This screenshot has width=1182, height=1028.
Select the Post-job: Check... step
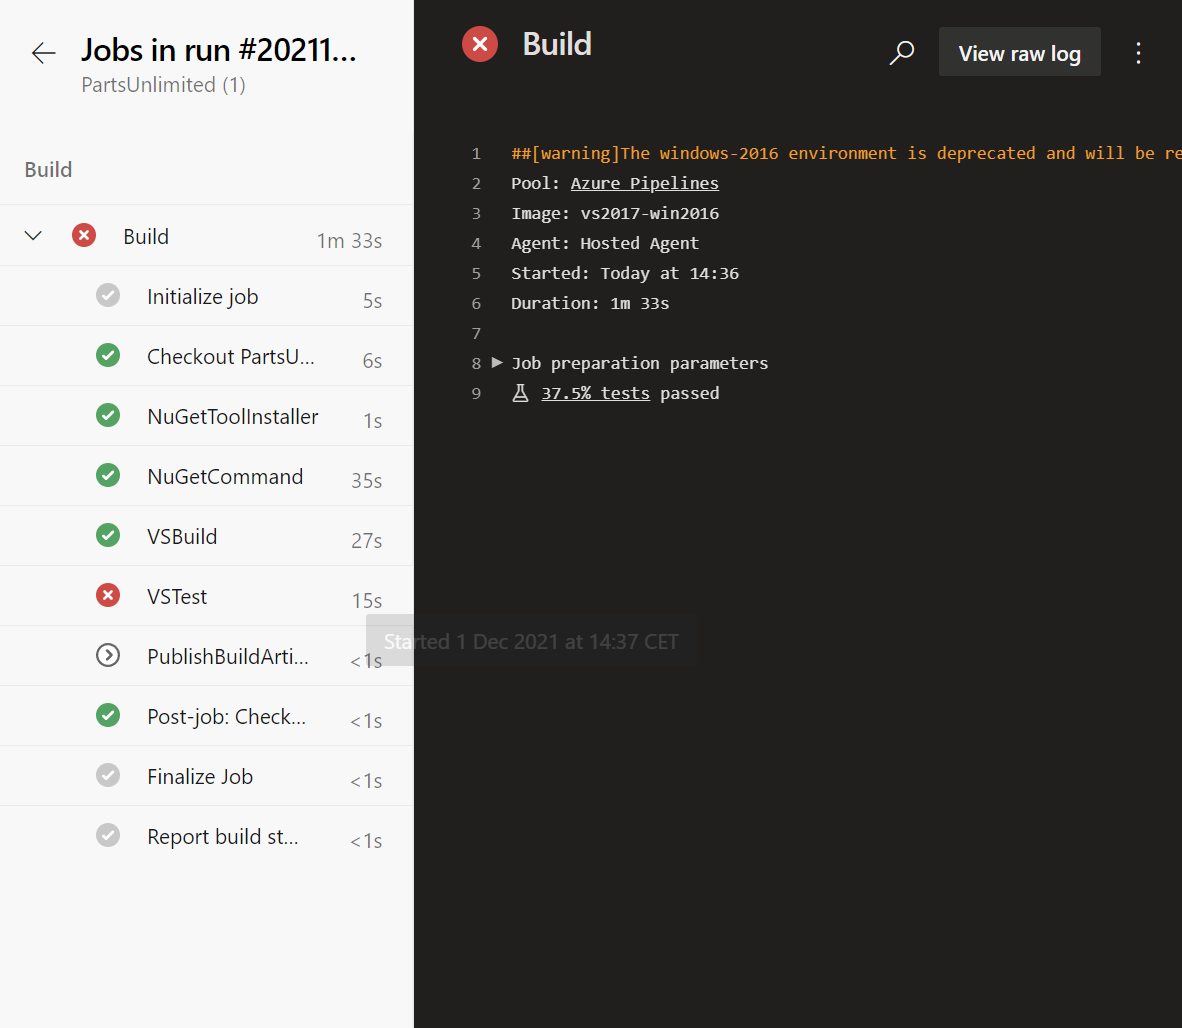point(207,716)
